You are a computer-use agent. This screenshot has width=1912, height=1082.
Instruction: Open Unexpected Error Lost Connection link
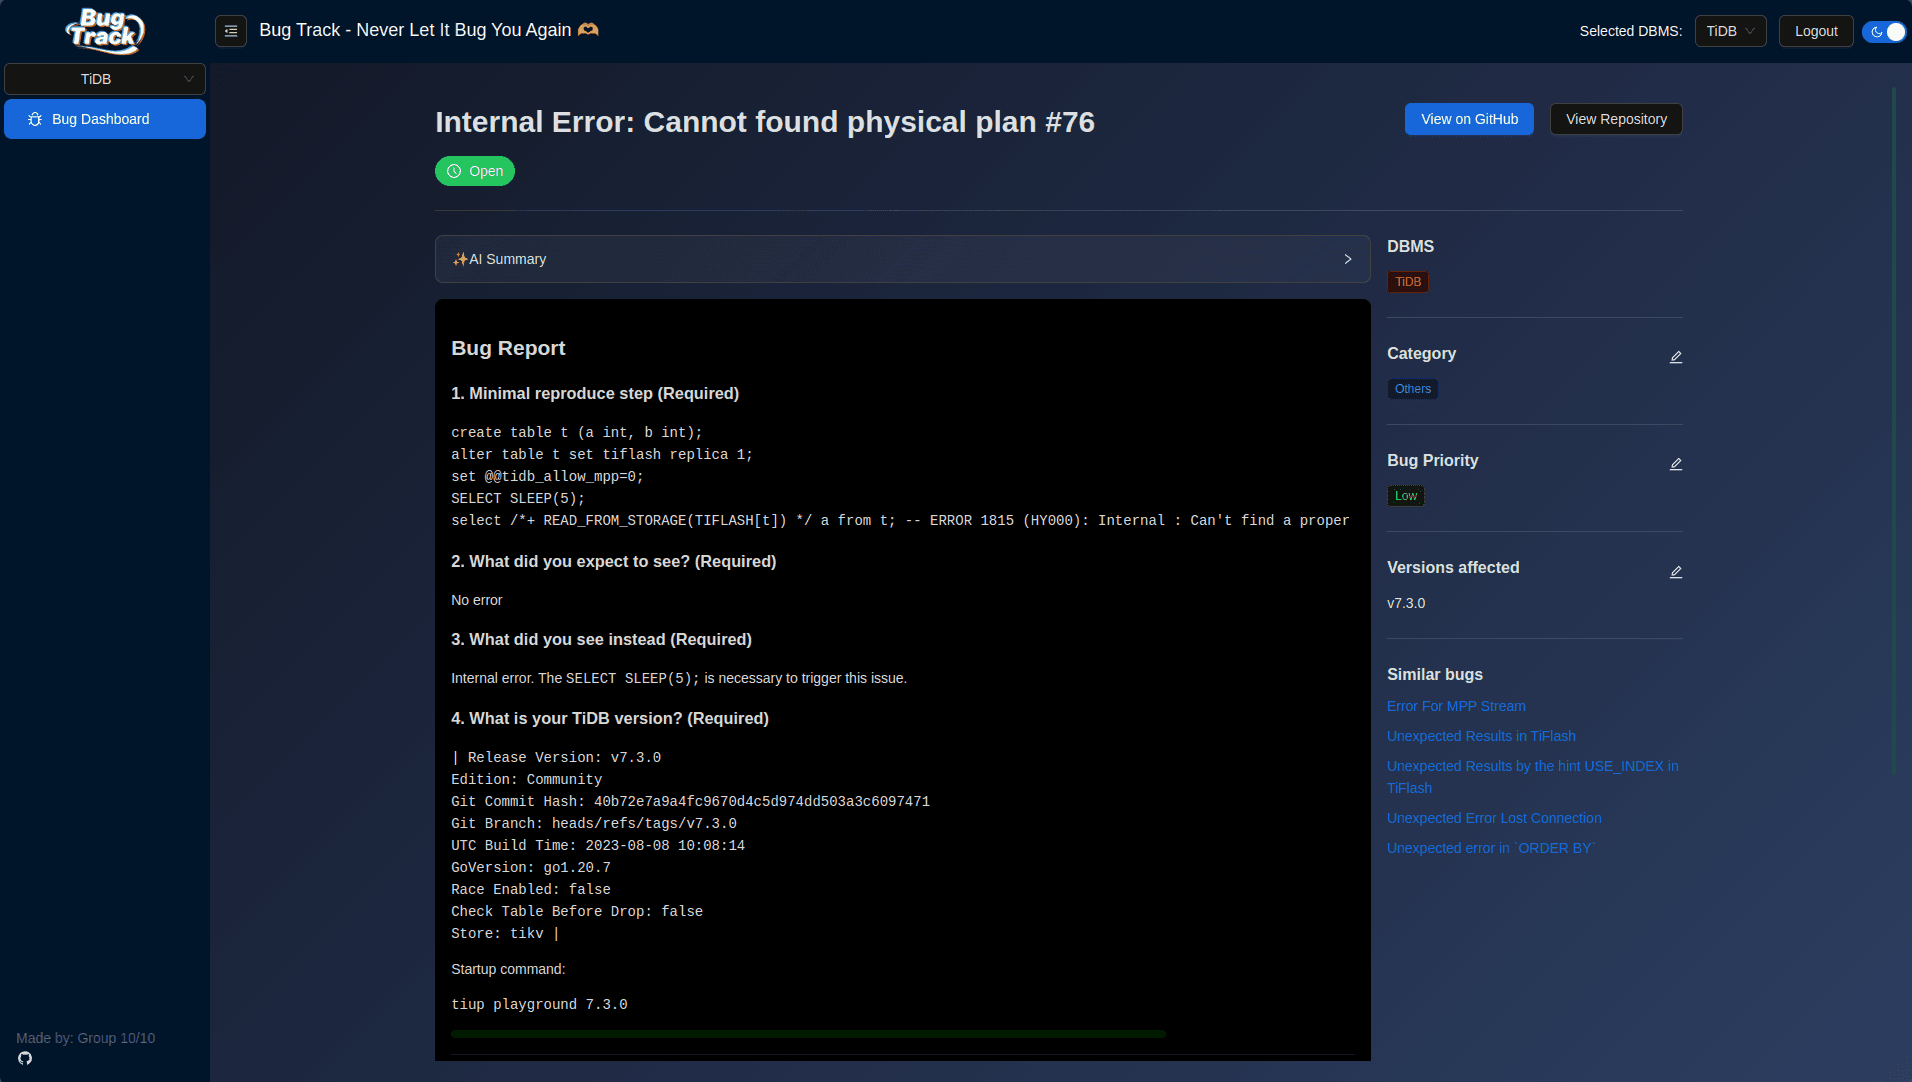1494,818
